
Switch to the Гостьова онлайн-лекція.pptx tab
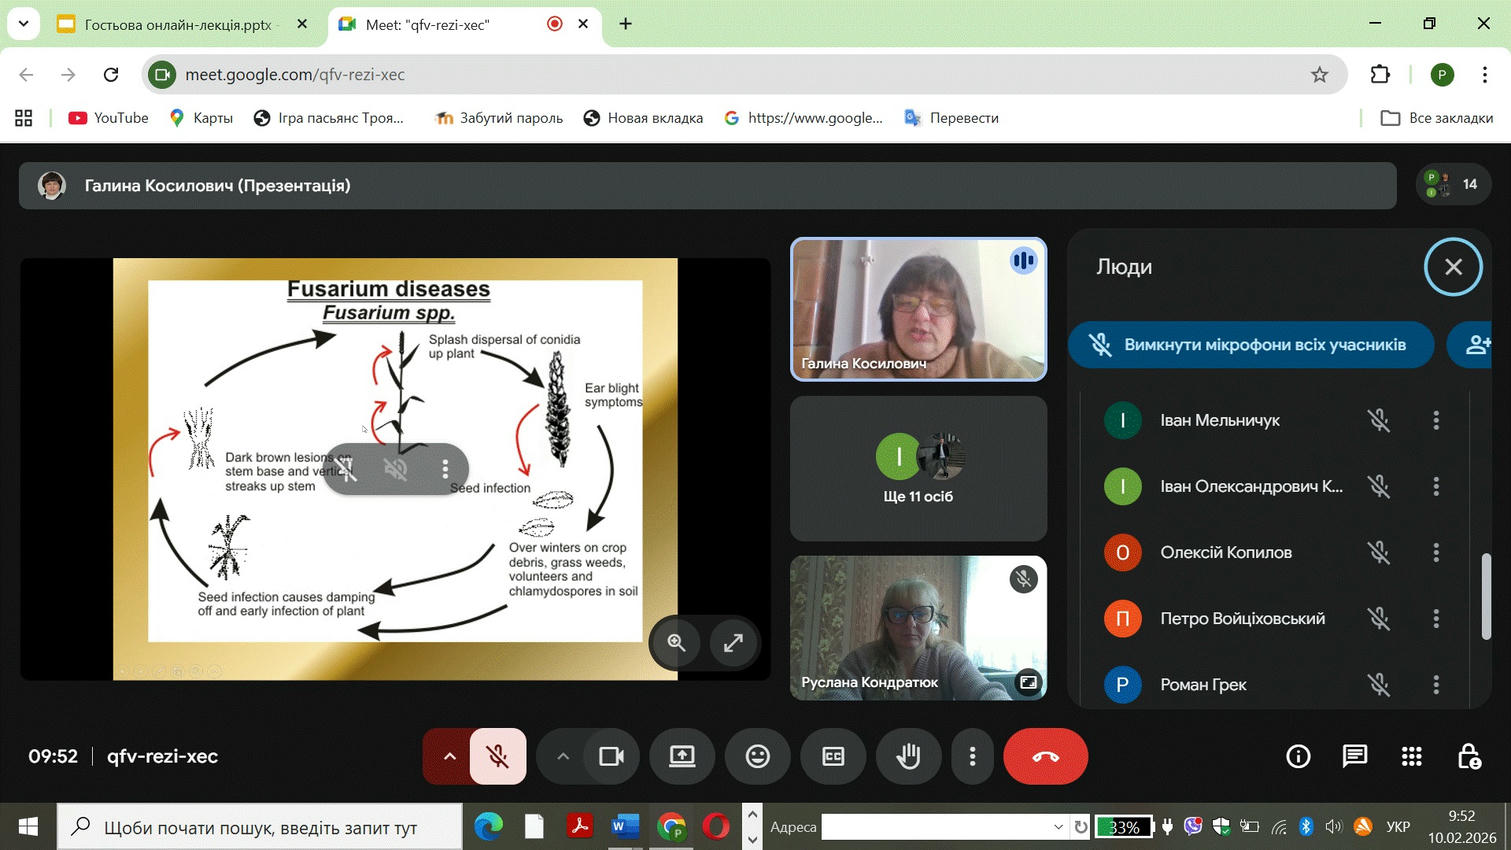click(x=177, y=24)
